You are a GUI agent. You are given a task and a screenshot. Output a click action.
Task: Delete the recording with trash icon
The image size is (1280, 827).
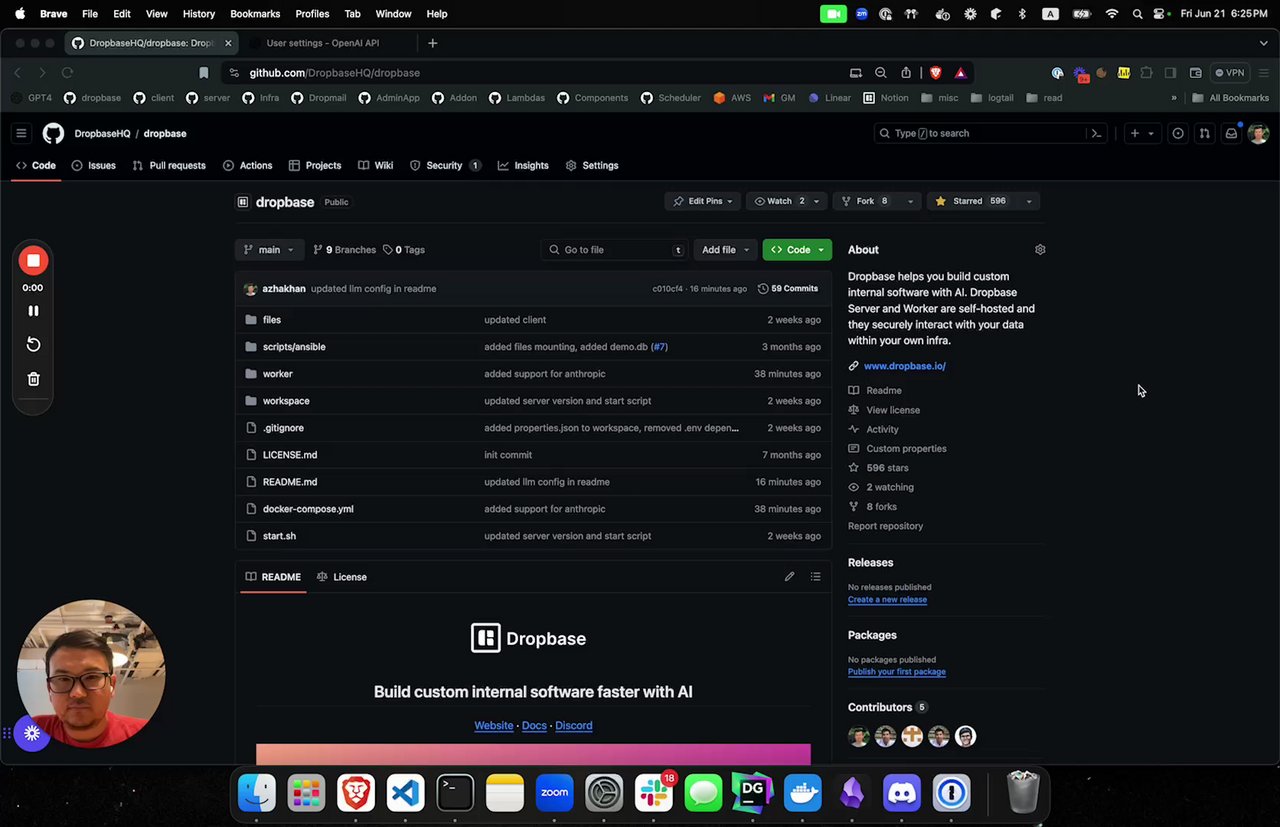33,379
